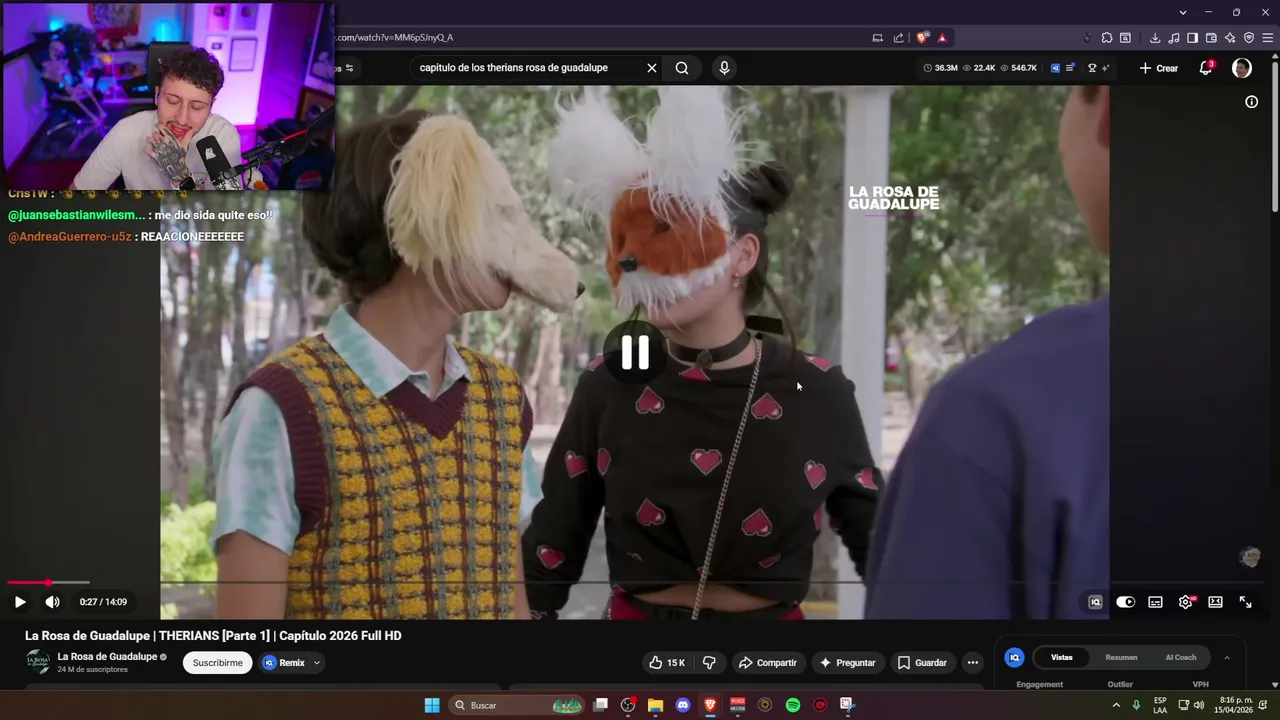Open browser downloads icon
The width and height of the screenshot is (1280, 720).
pos(1155,38)
